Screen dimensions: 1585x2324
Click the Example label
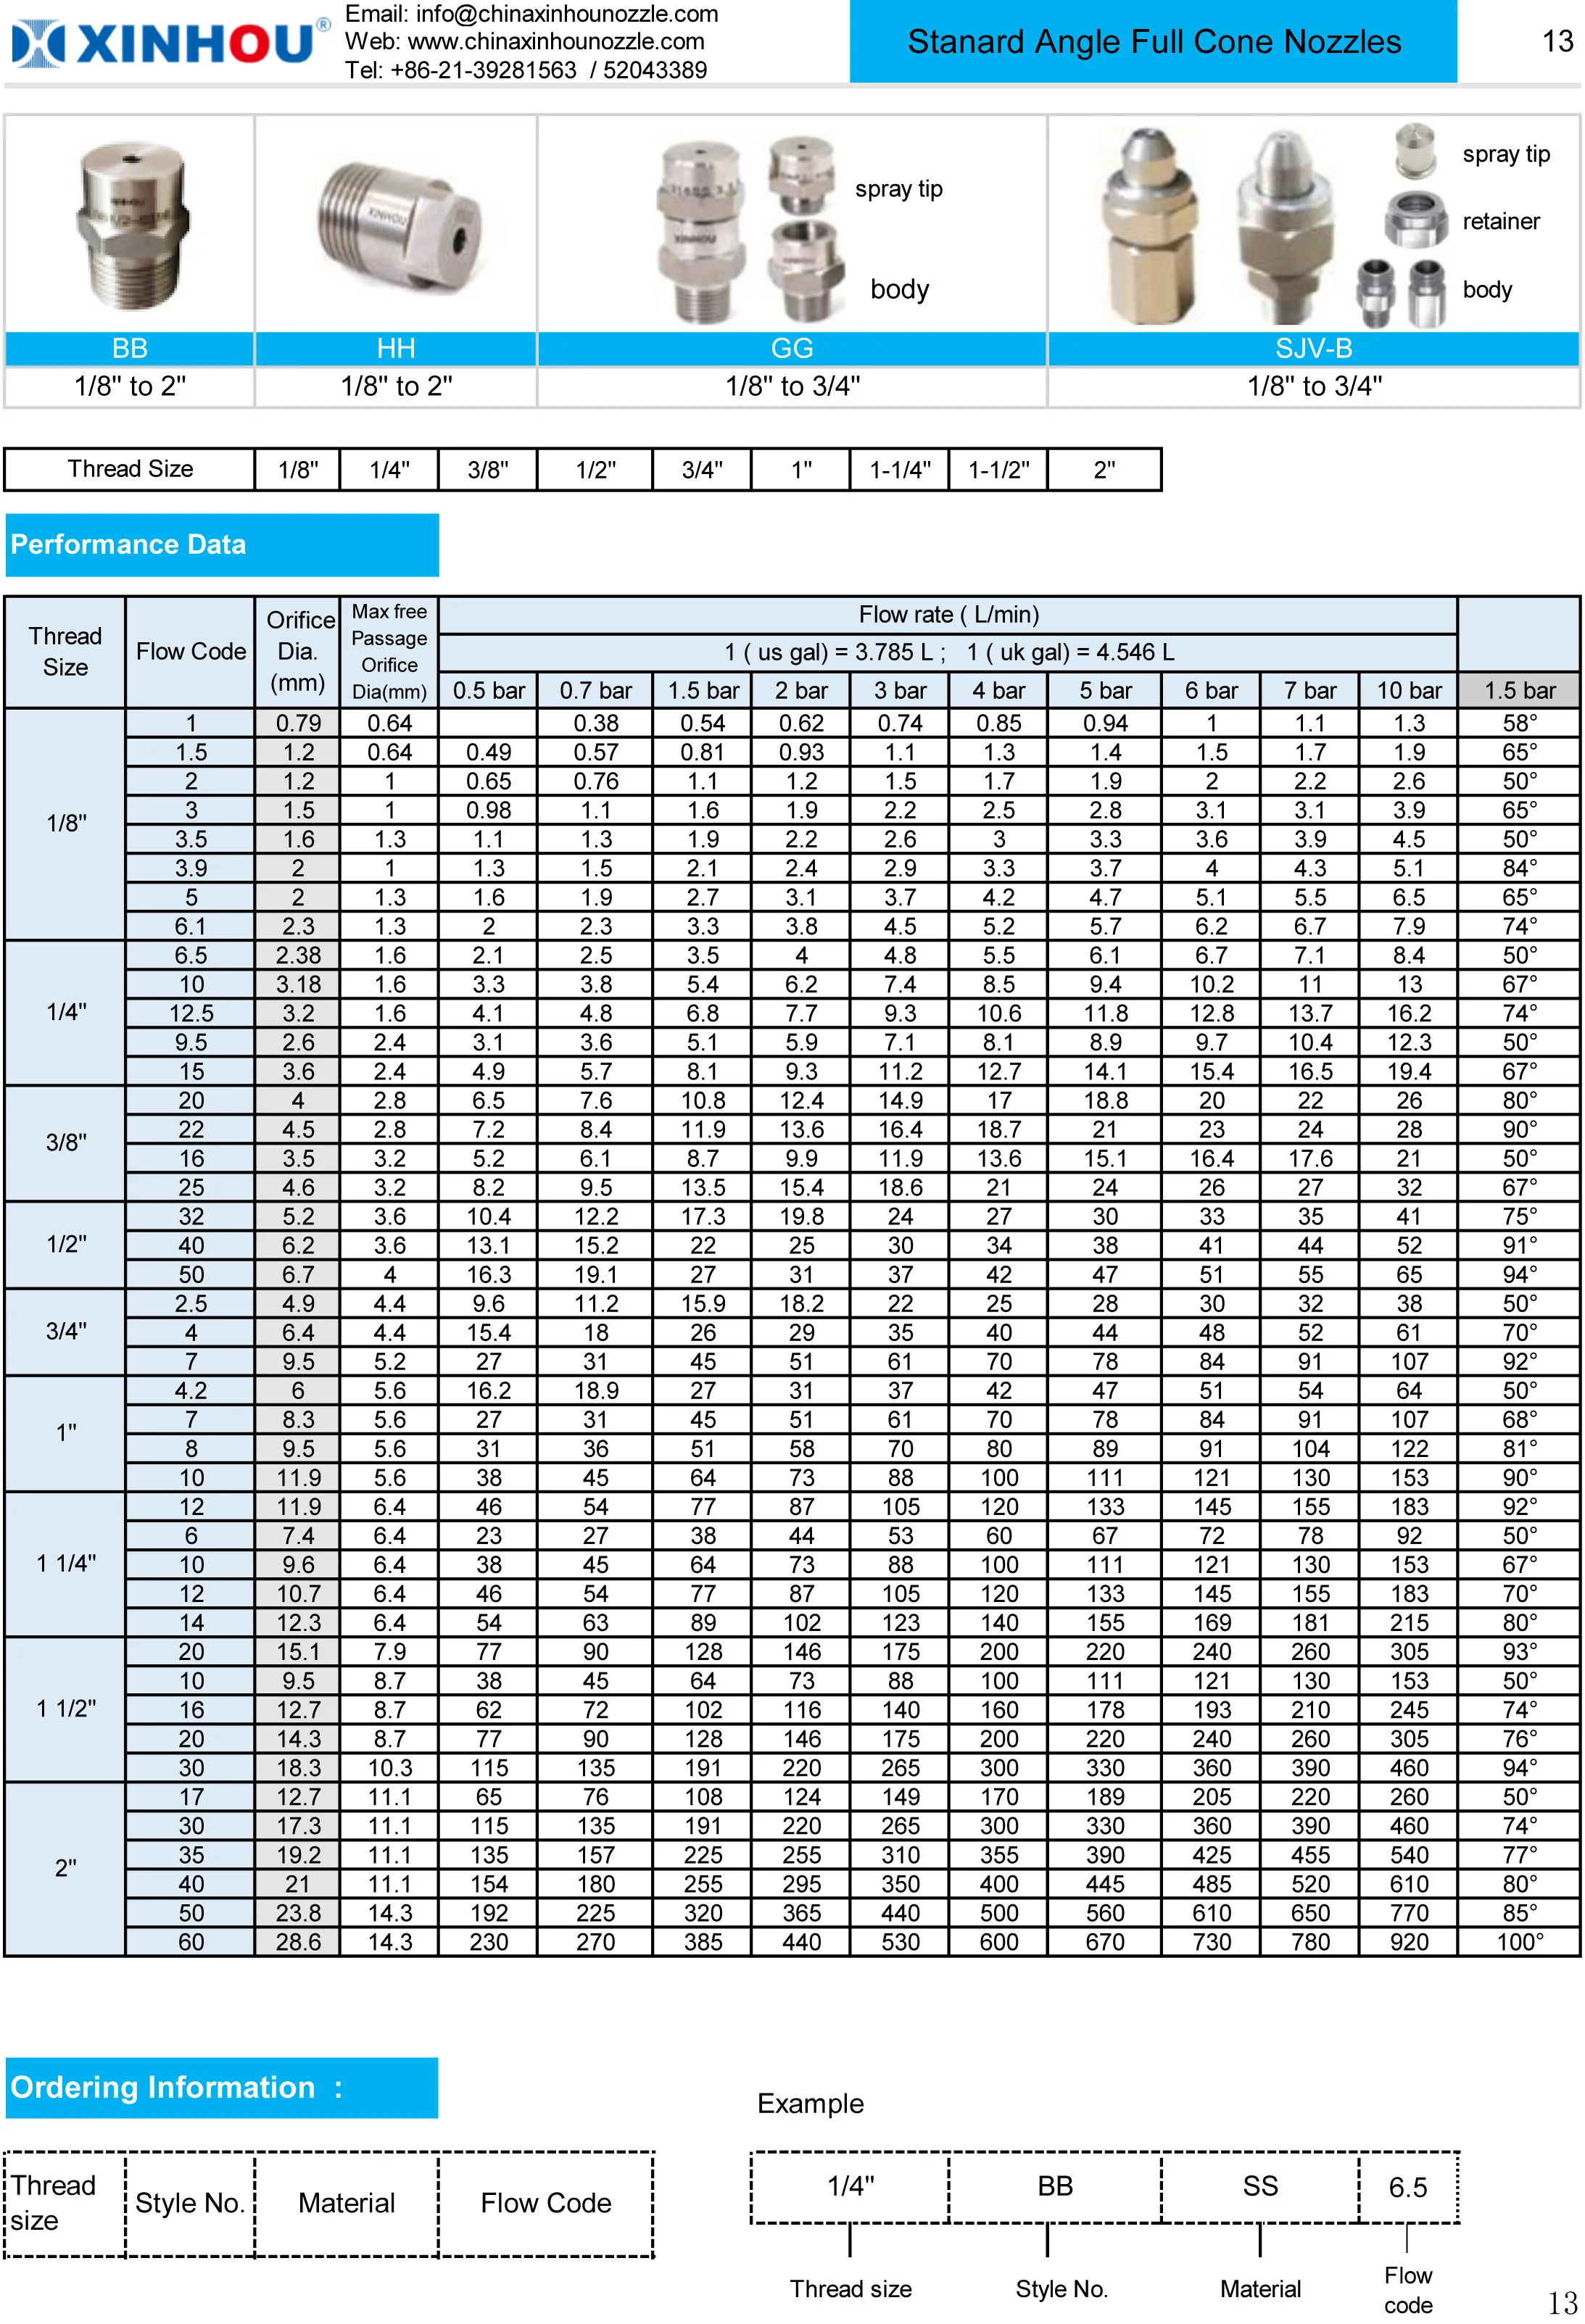pos(810,2104)
